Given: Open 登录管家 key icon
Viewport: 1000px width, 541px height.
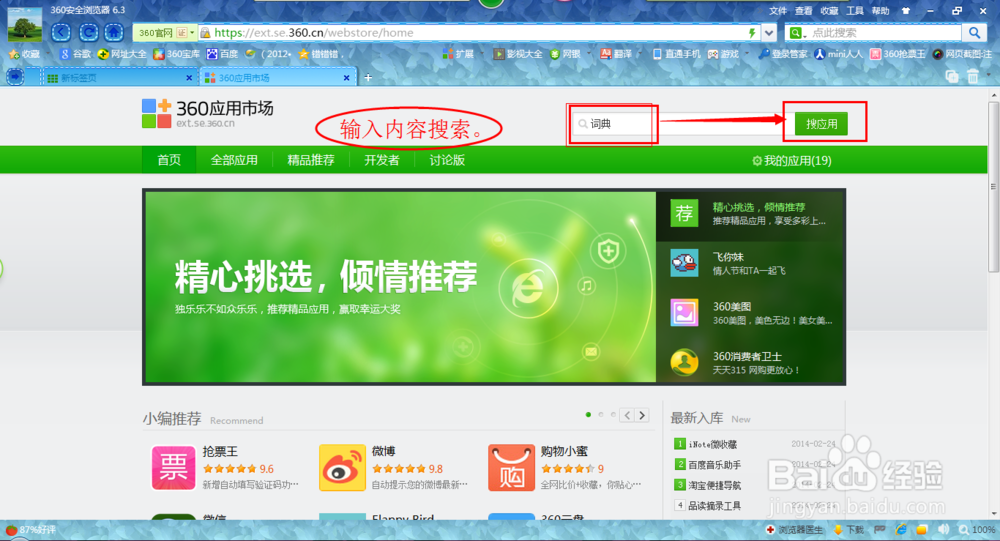Looking at the screenshot, I should tap(783, 54).
